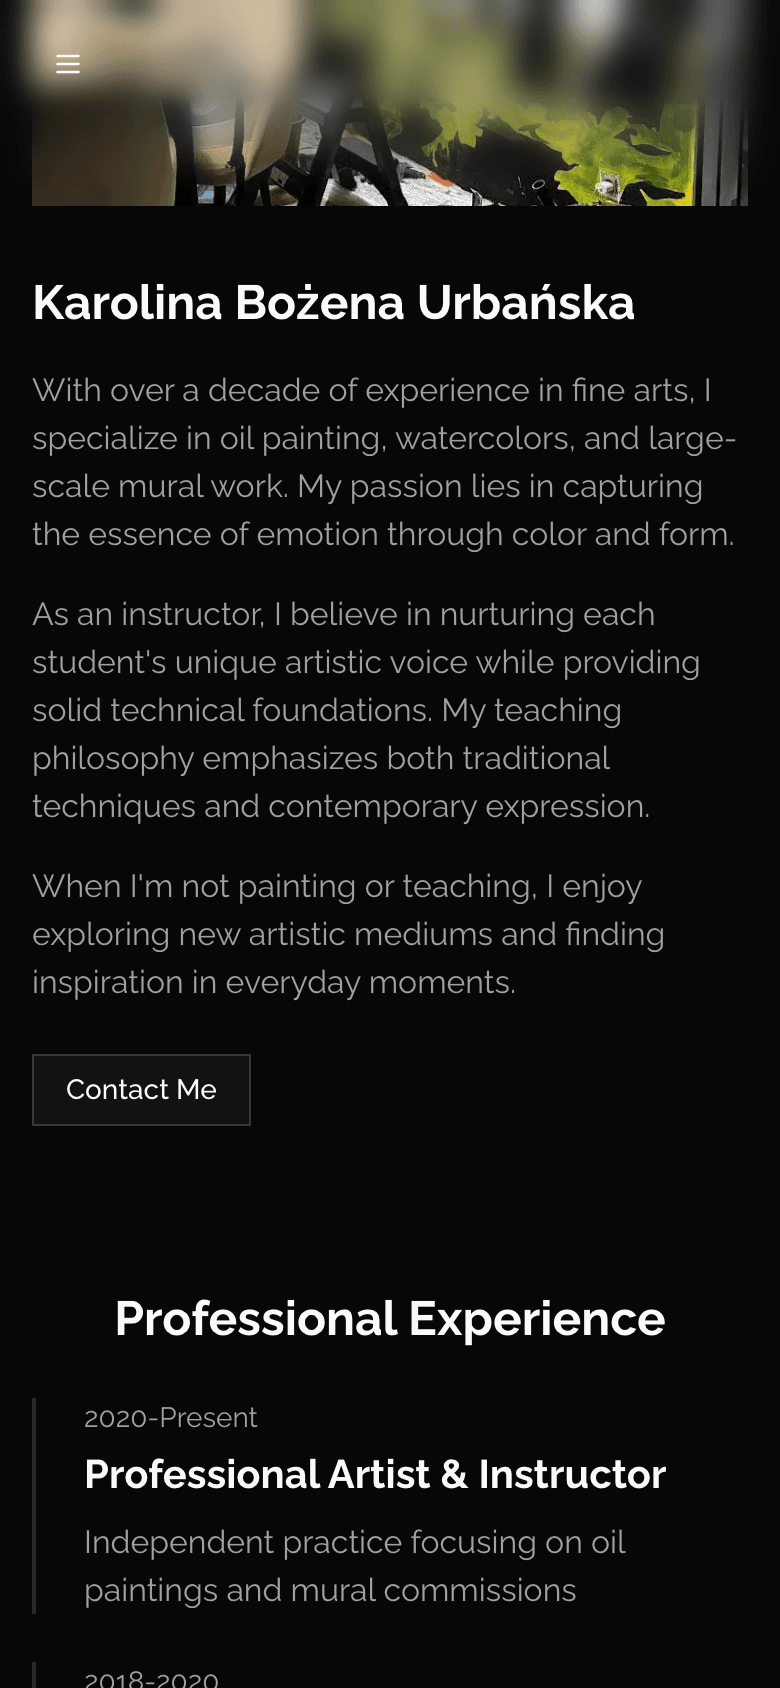
Task: Select the Karolina Bożena Urbańska name heading
Action: (333, 303)
